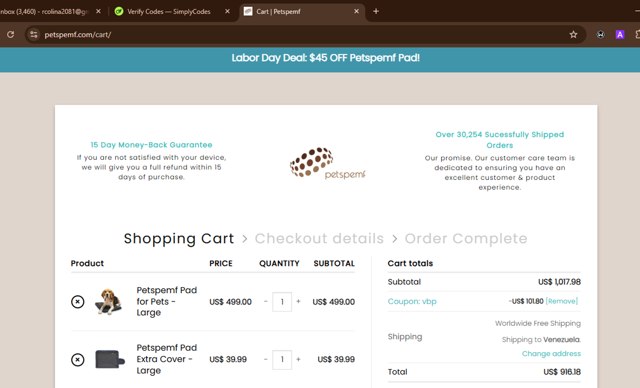Close the Inbox Gmail tab

tap(98, 11)
